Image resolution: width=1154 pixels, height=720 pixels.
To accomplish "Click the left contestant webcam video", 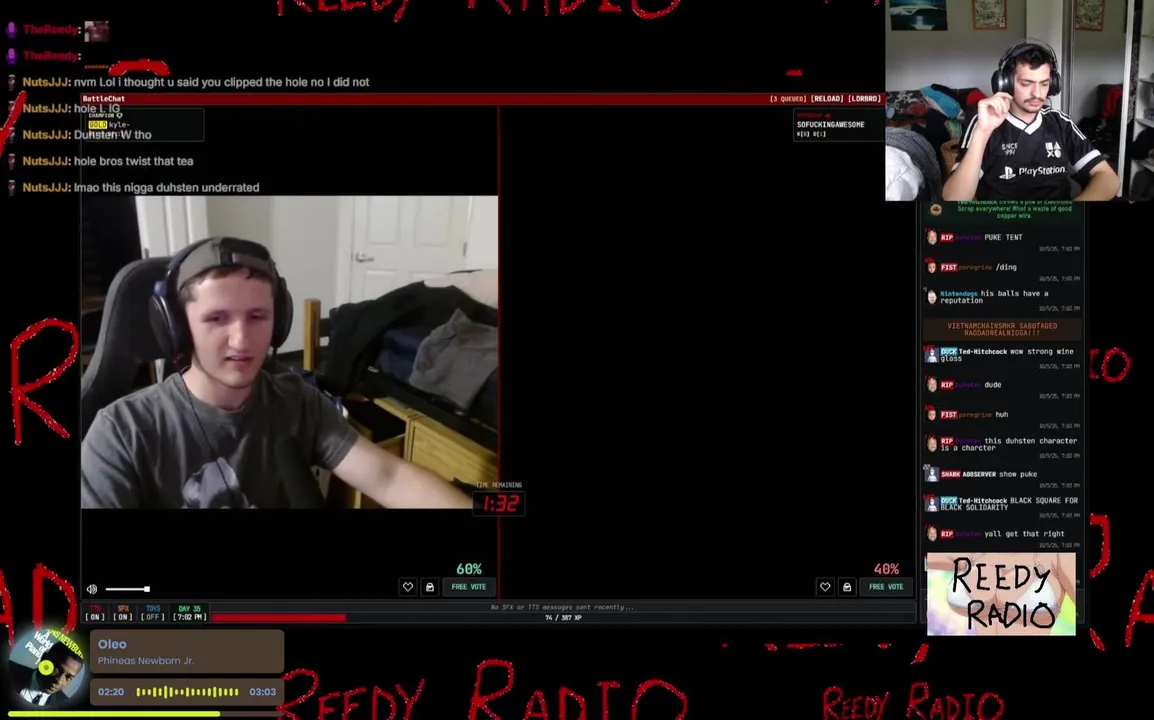I will (289, 352).
